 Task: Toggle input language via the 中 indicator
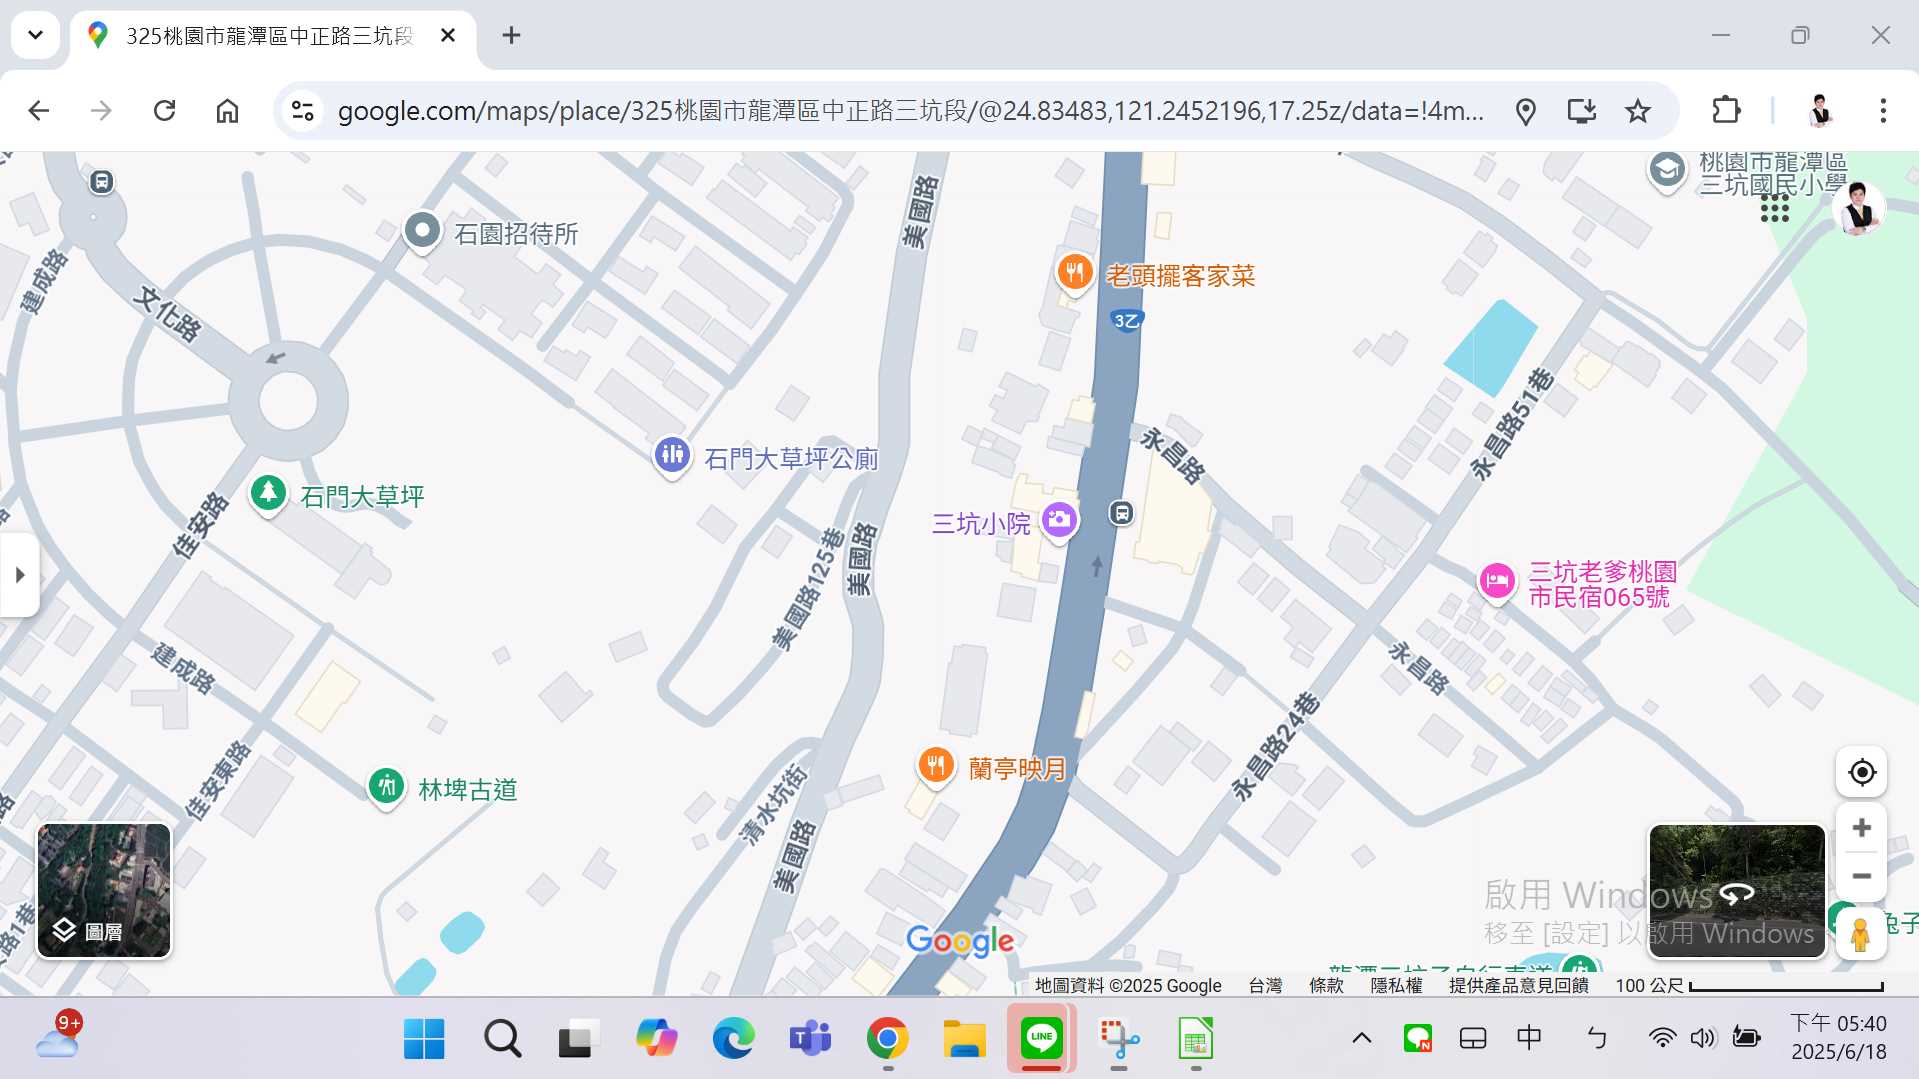tap(1528, 1038)
